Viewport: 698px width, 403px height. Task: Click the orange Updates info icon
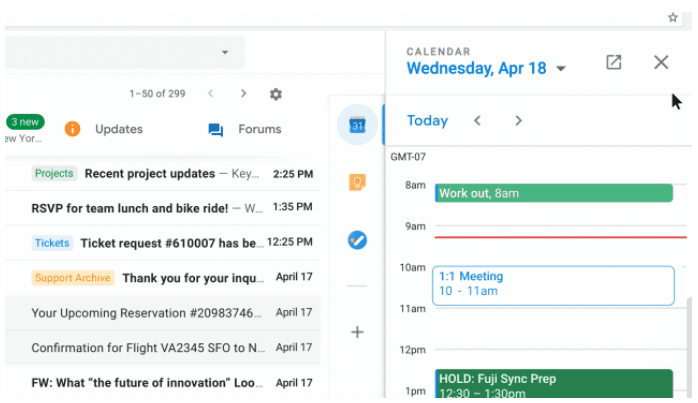click(72, 129)
